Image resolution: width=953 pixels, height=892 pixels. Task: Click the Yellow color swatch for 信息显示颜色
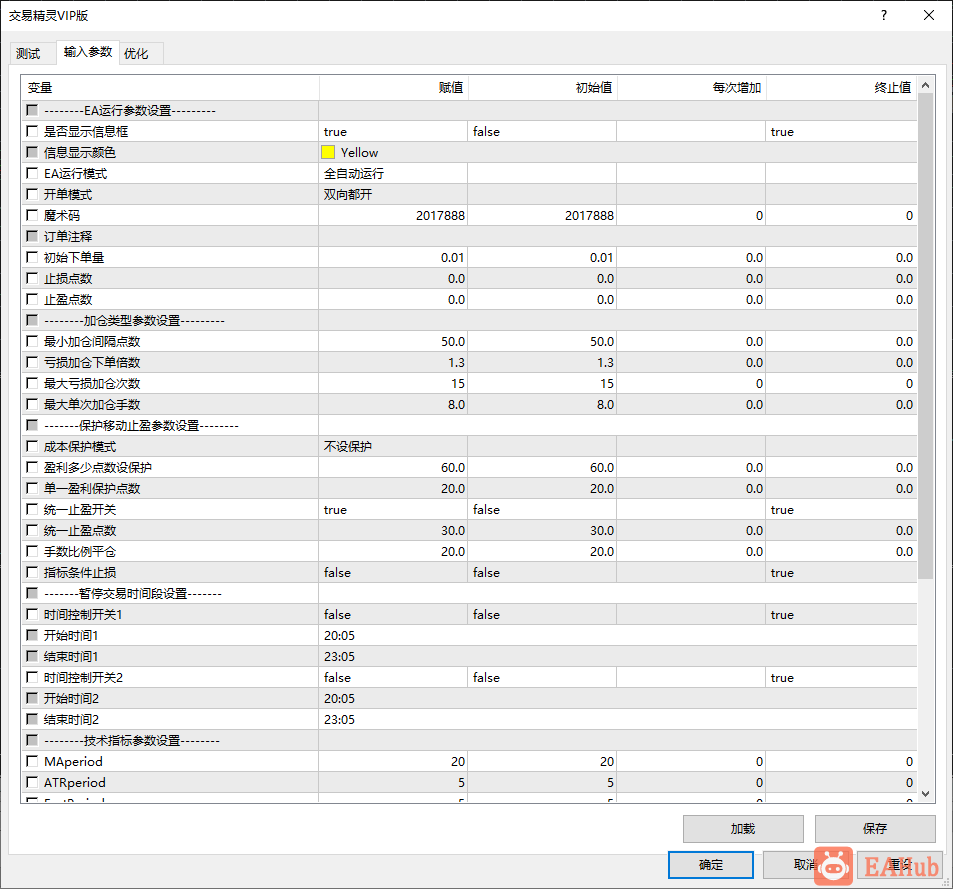pos(328,152)
